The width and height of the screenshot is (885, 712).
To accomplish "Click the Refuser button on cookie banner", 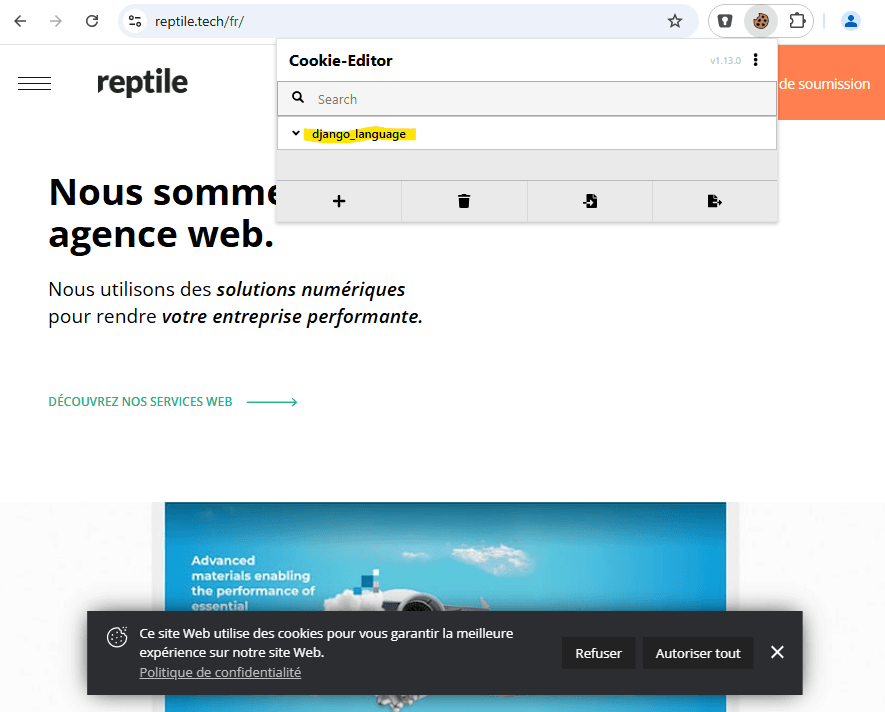I will (x=598, y=652).
